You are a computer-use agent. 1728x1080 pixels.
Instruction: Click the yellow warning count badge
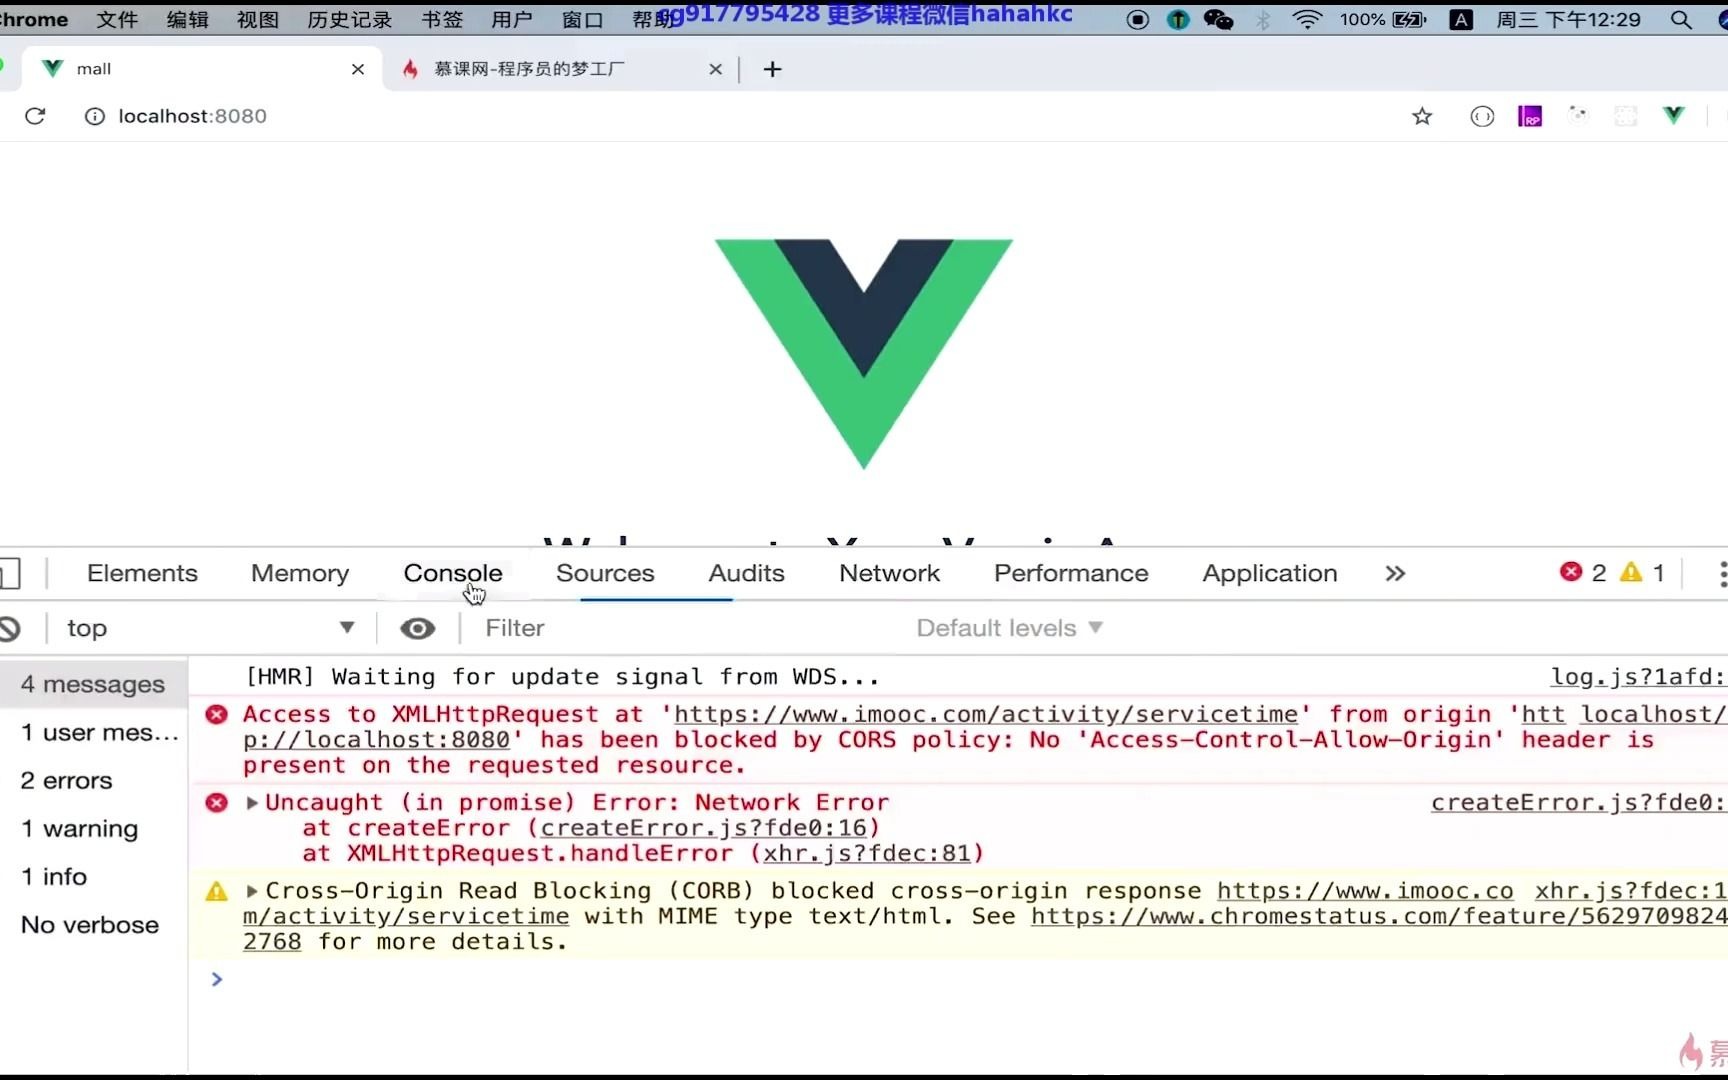(x=1642, y=572)
